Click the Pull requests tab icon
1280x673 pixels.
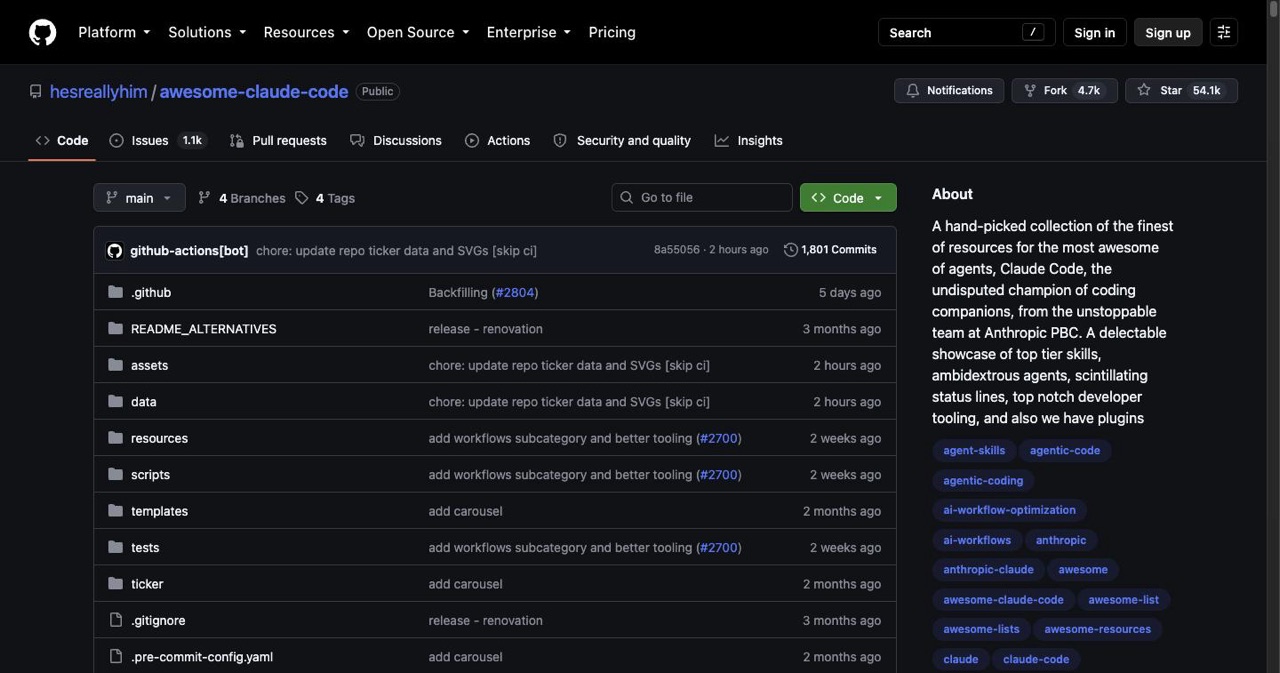(236, 141)
